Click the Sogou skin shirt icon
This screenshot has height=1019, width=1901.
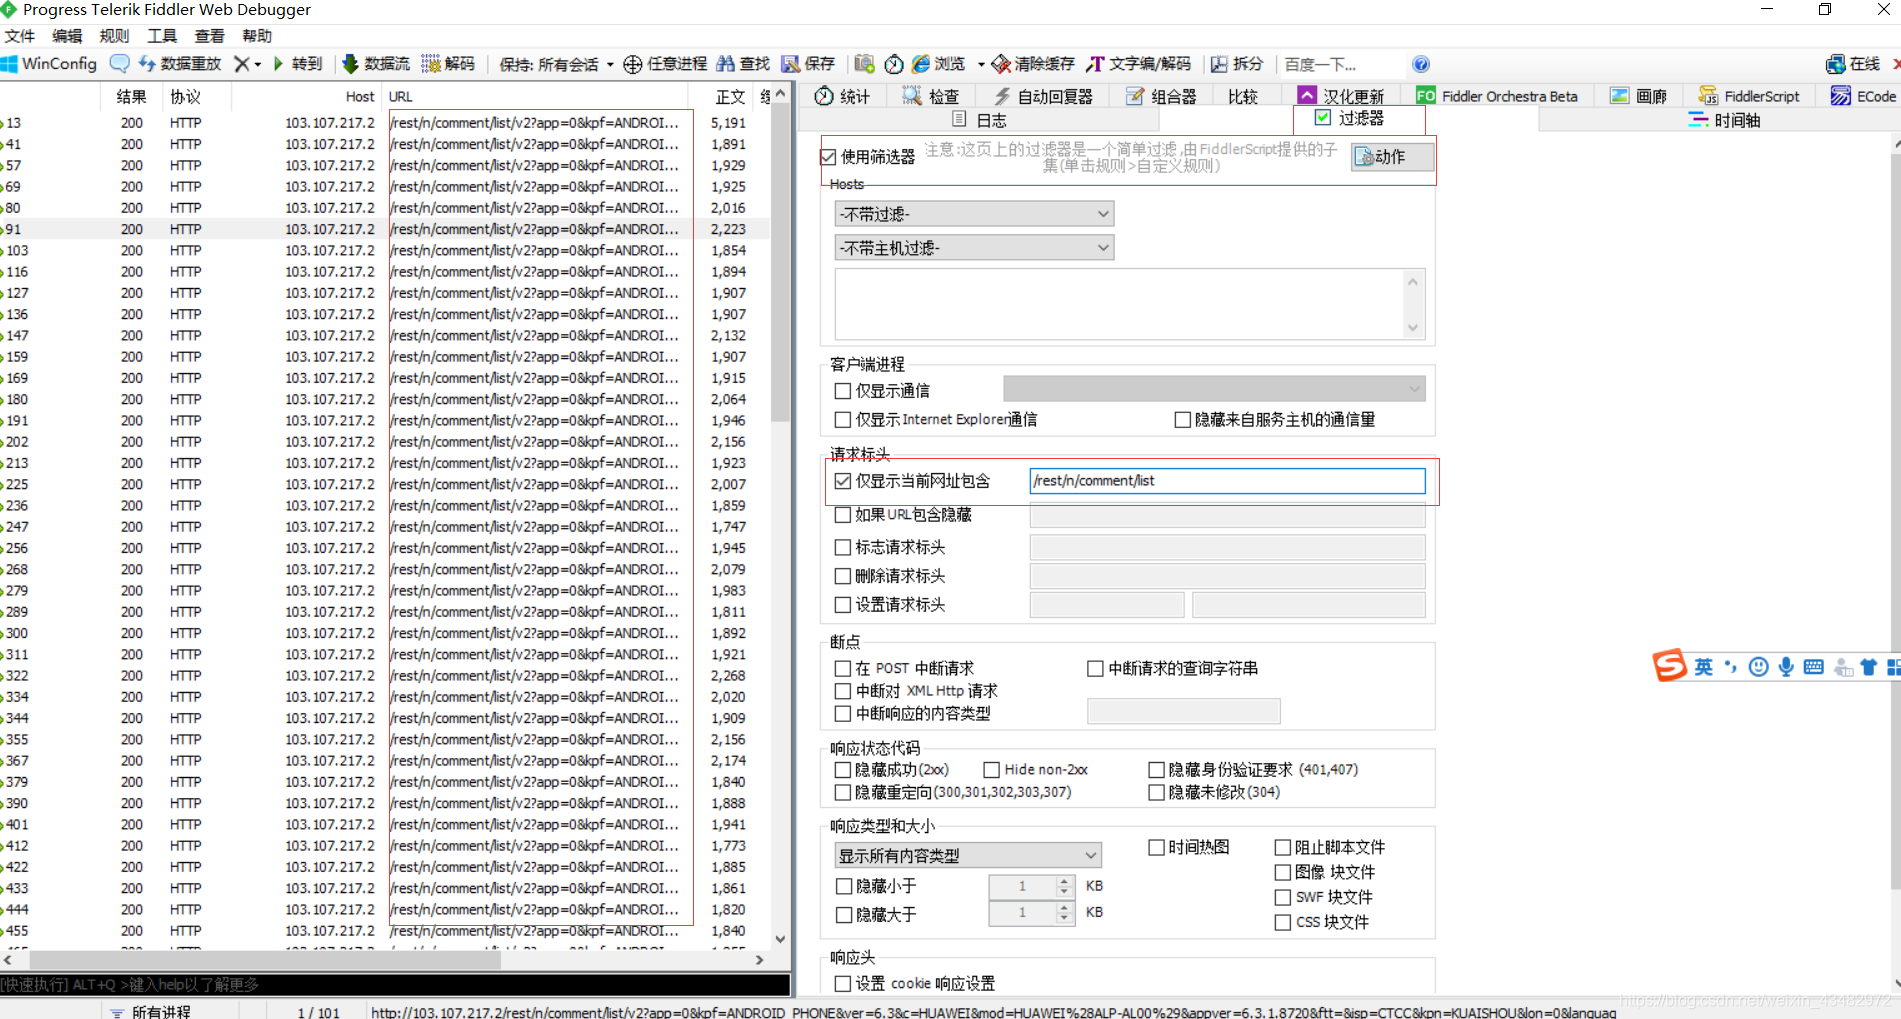[x=1868, y=667]
